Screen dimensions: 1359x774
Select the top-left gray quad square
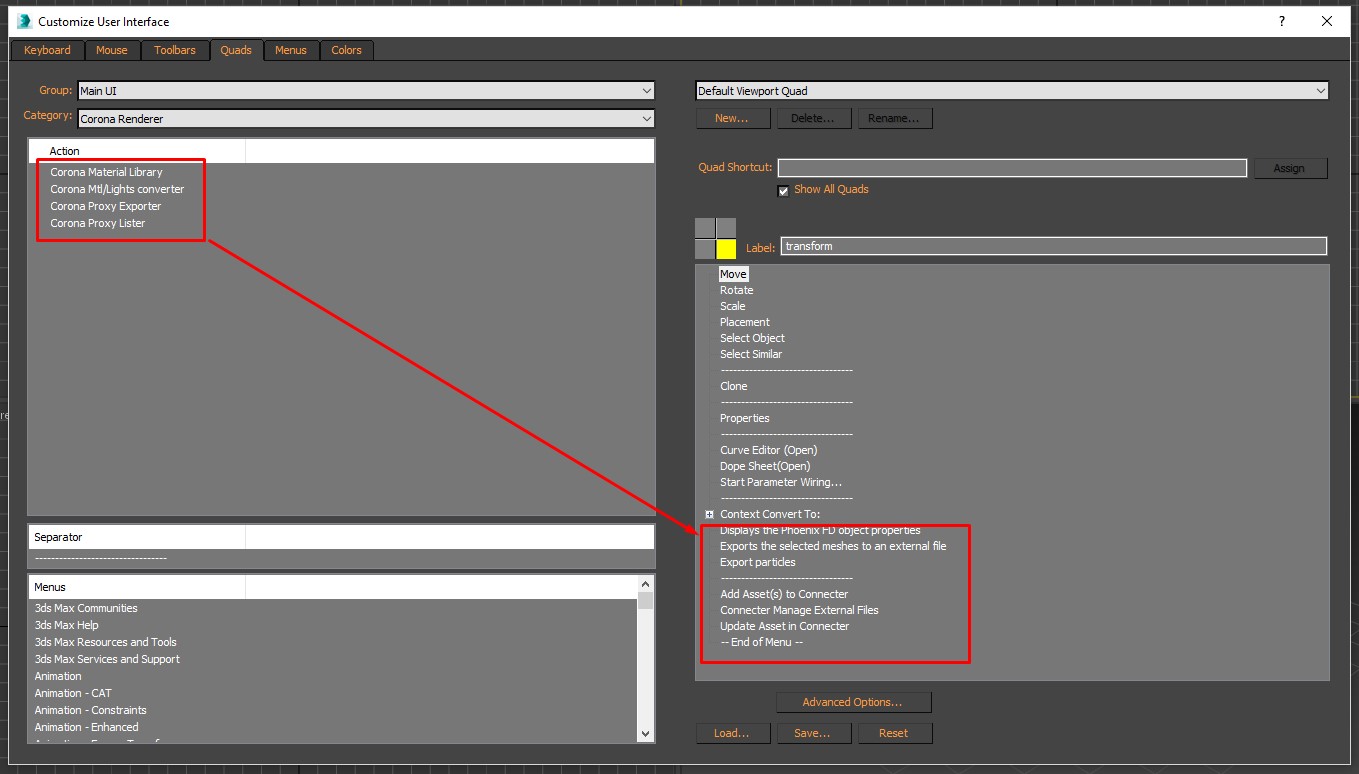click(x=705, y=228)
